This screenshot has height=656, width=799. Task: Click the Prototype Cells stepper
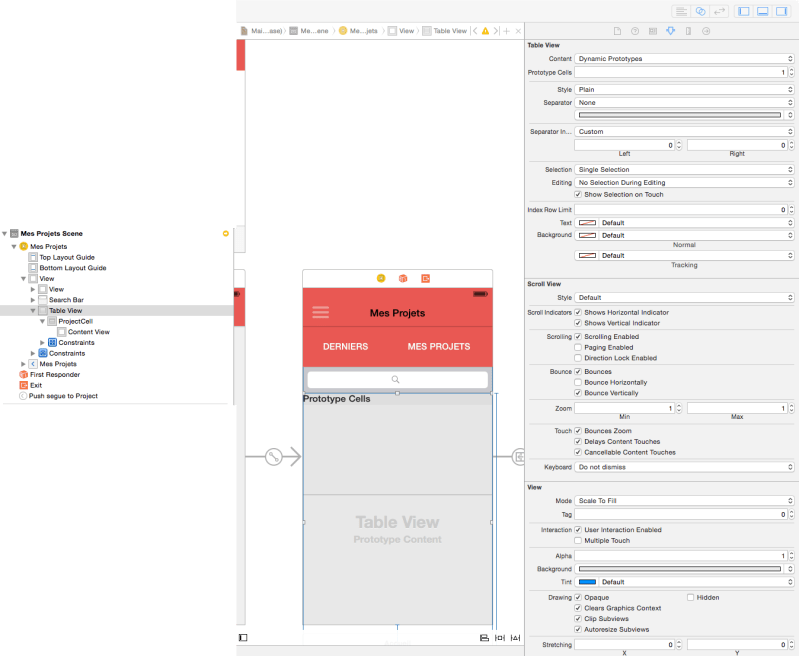click(791, 72)
